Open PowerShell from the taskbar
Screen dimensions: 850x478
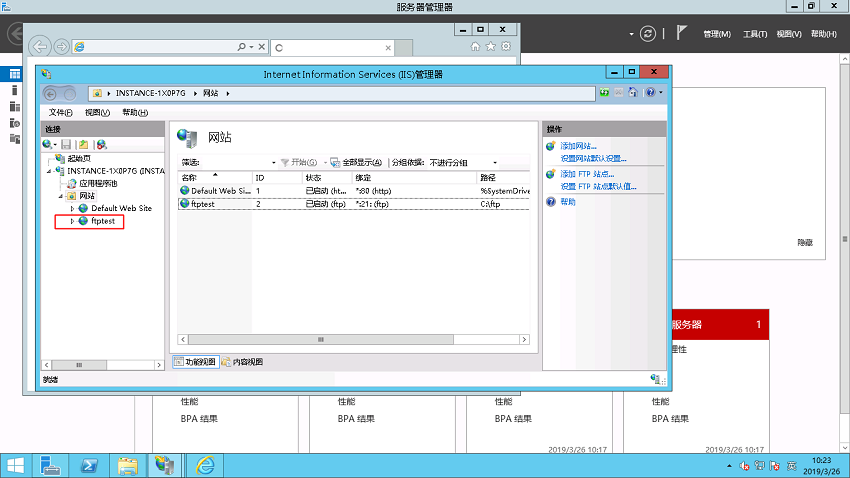89,466
